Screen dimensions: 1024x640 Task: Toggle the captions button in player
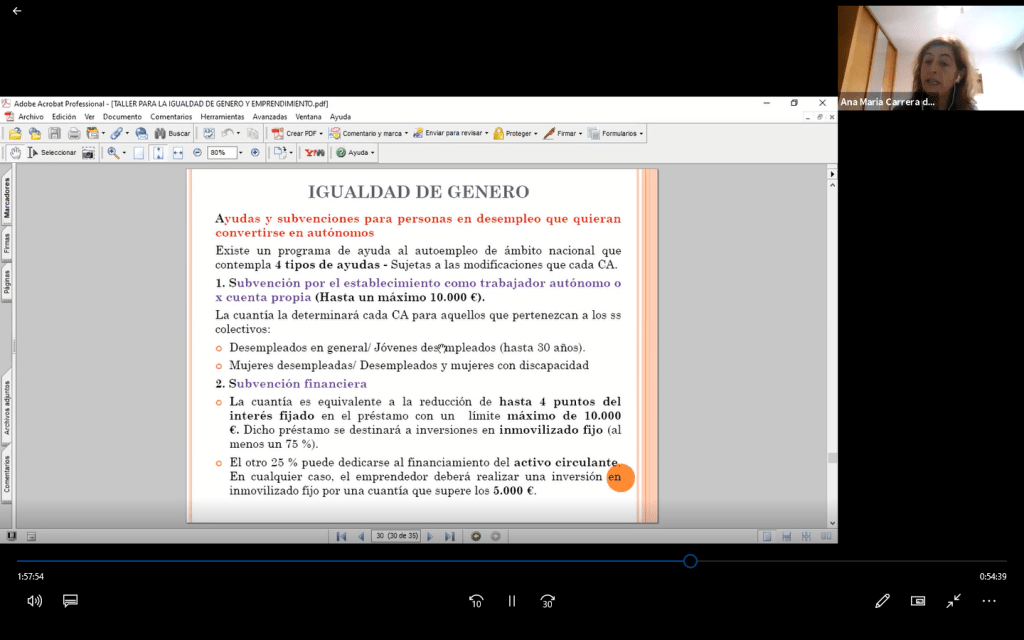70,601
